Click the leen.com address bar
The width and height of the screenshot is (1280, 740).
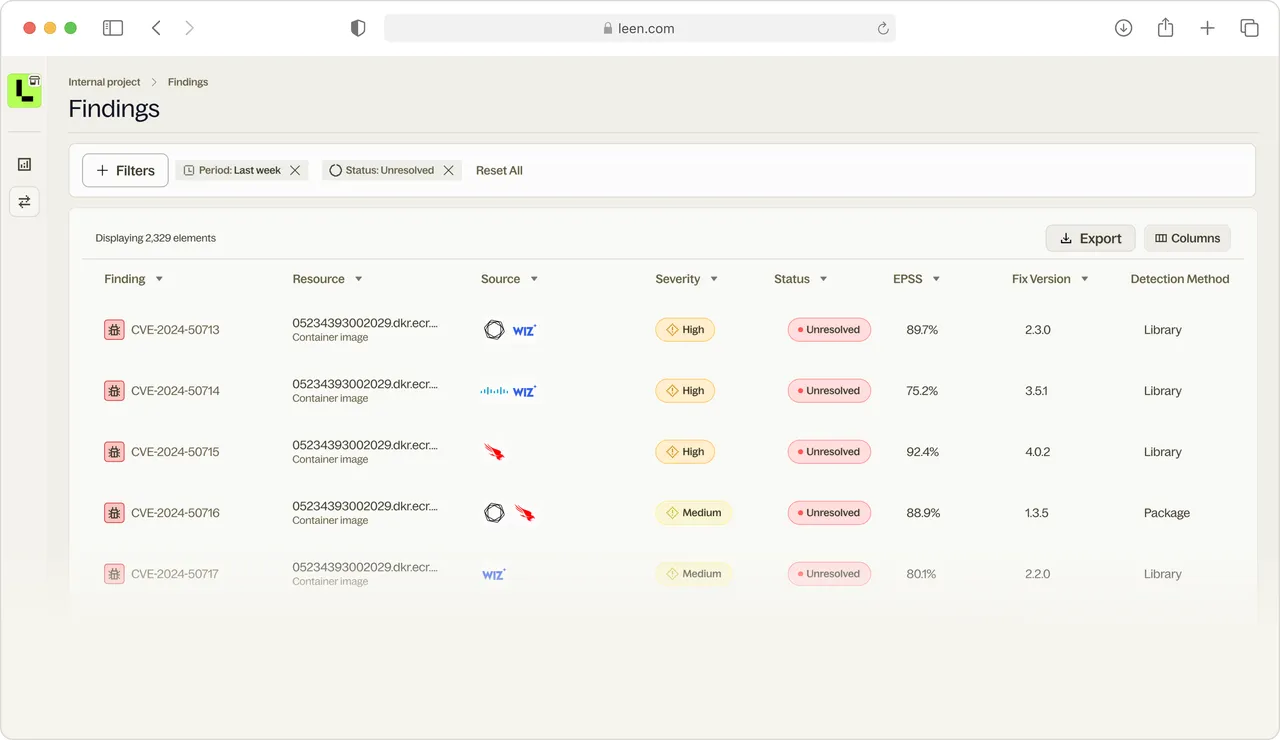[639, 28]
